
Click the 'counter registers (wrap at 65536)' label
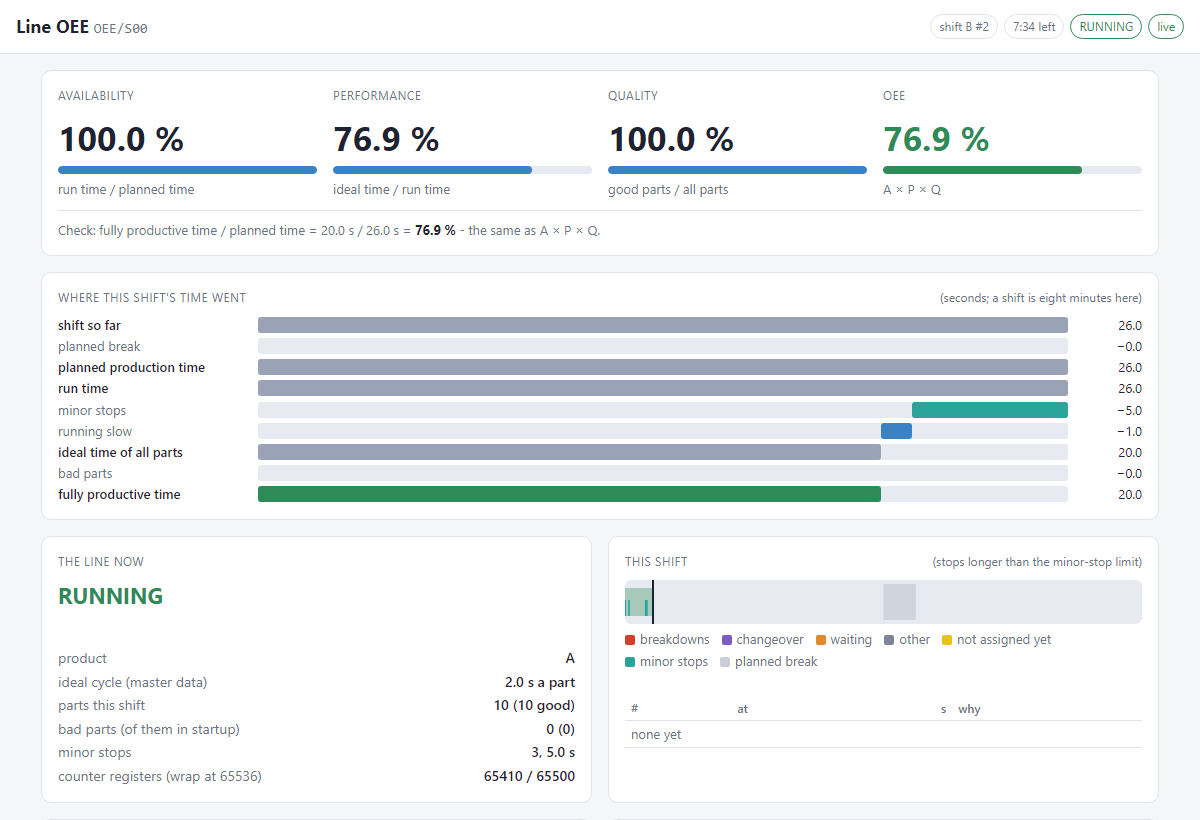[x=159, y=776]
